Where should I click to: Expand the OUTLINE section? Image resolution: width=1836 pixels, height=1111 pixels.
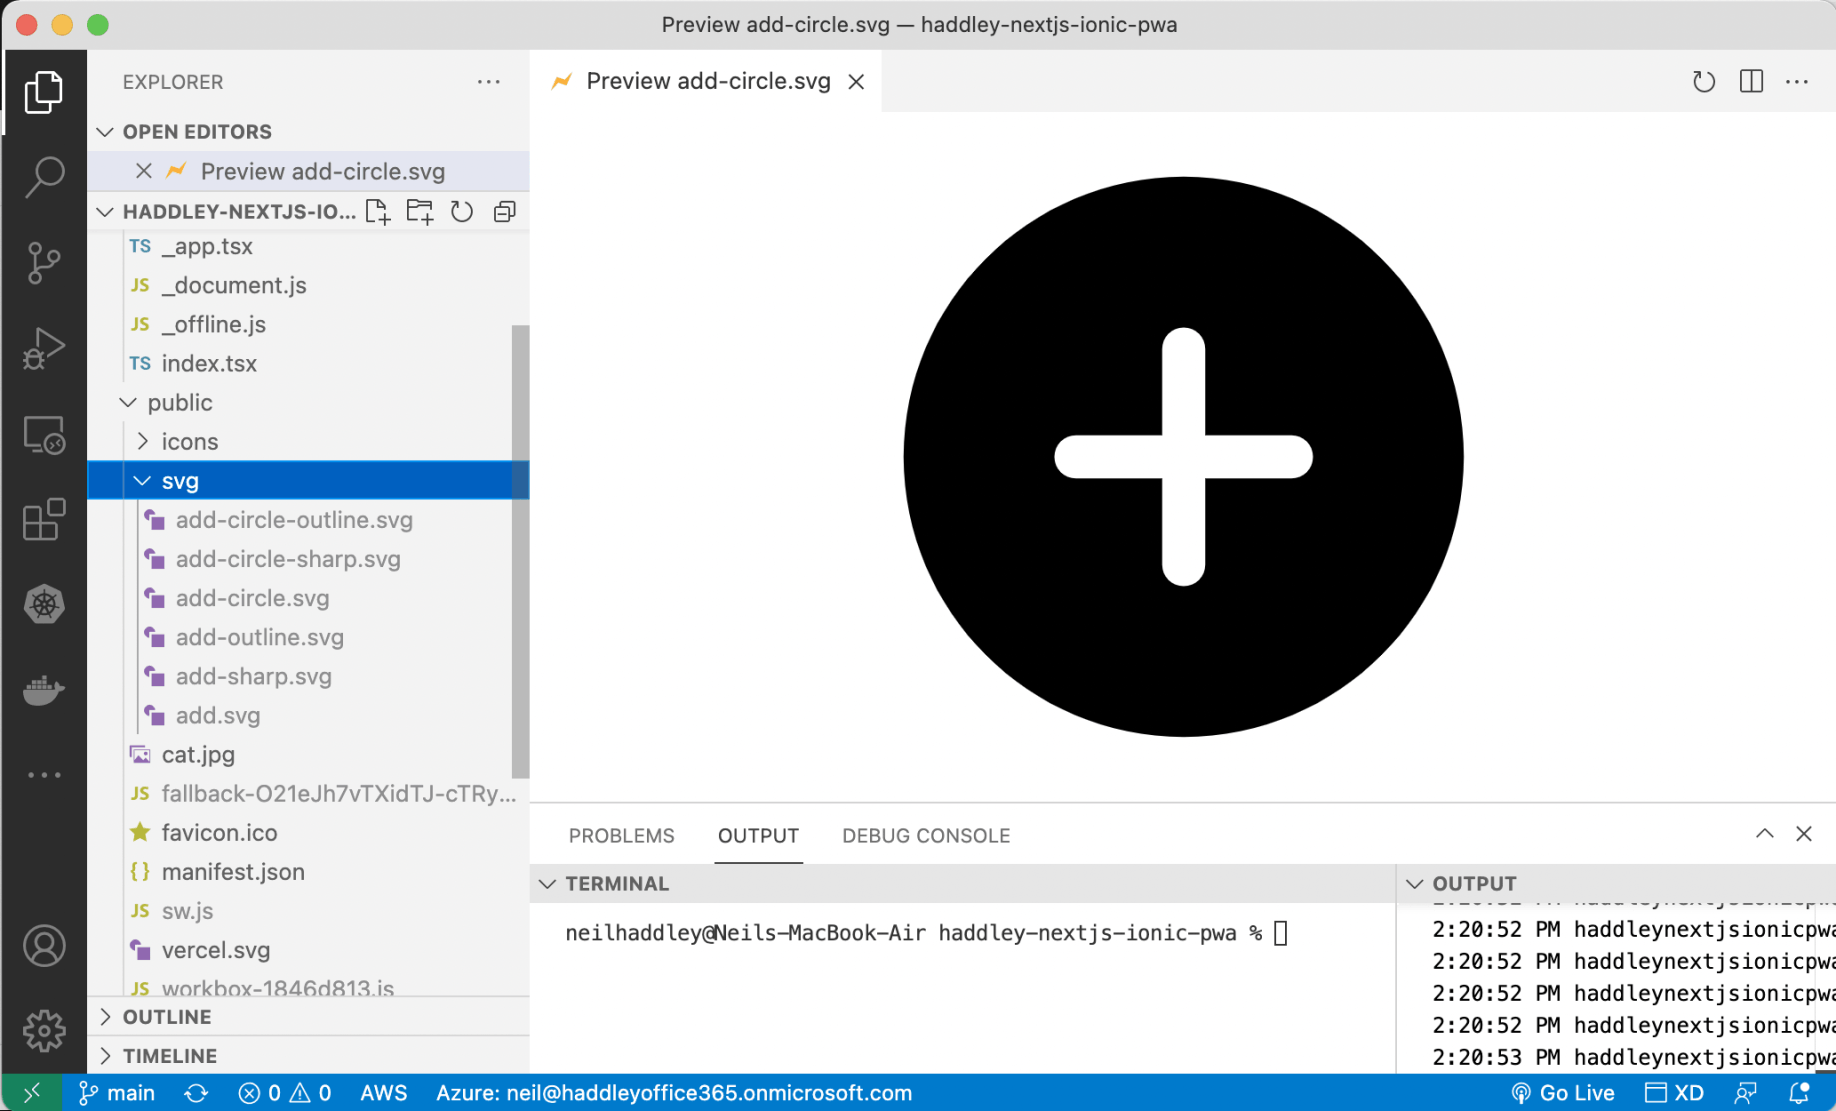(x=166, y=1017)
